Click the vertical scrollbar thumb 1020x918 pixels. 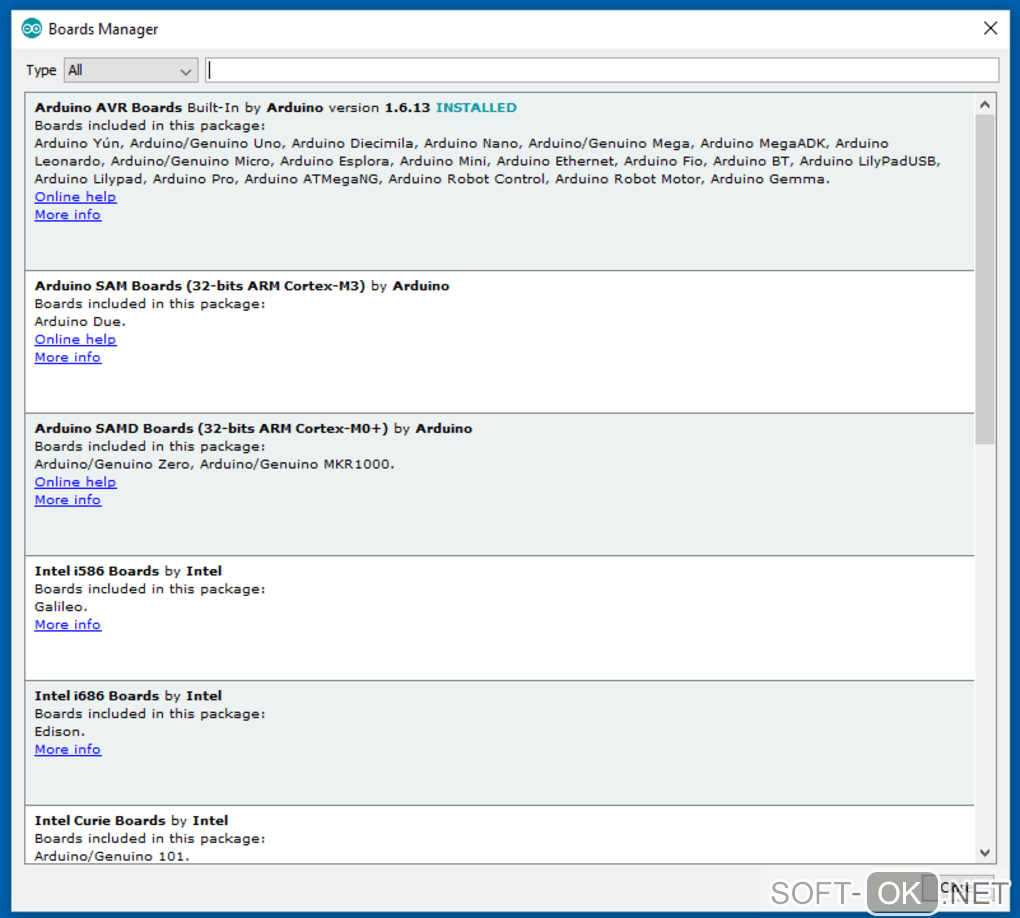click(x=985, y=280)
